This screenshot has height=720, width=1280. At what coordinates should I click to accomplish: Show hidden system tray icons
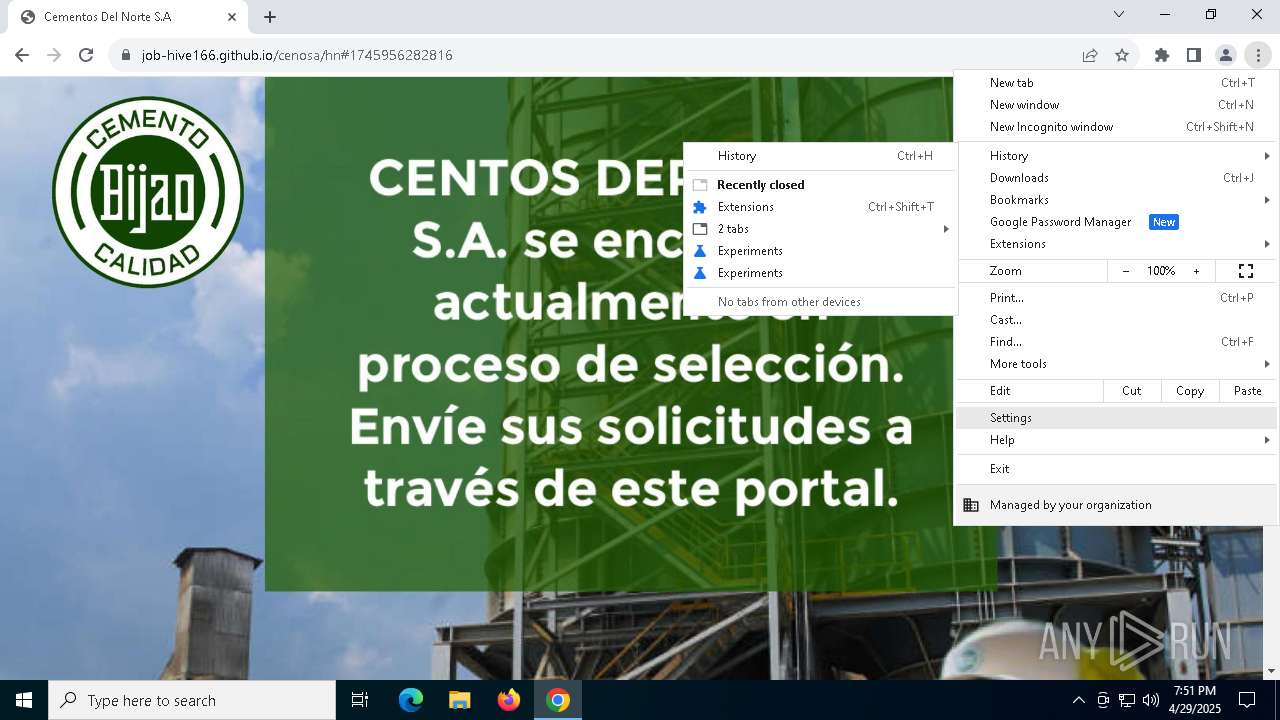(x=1079, y=700)
